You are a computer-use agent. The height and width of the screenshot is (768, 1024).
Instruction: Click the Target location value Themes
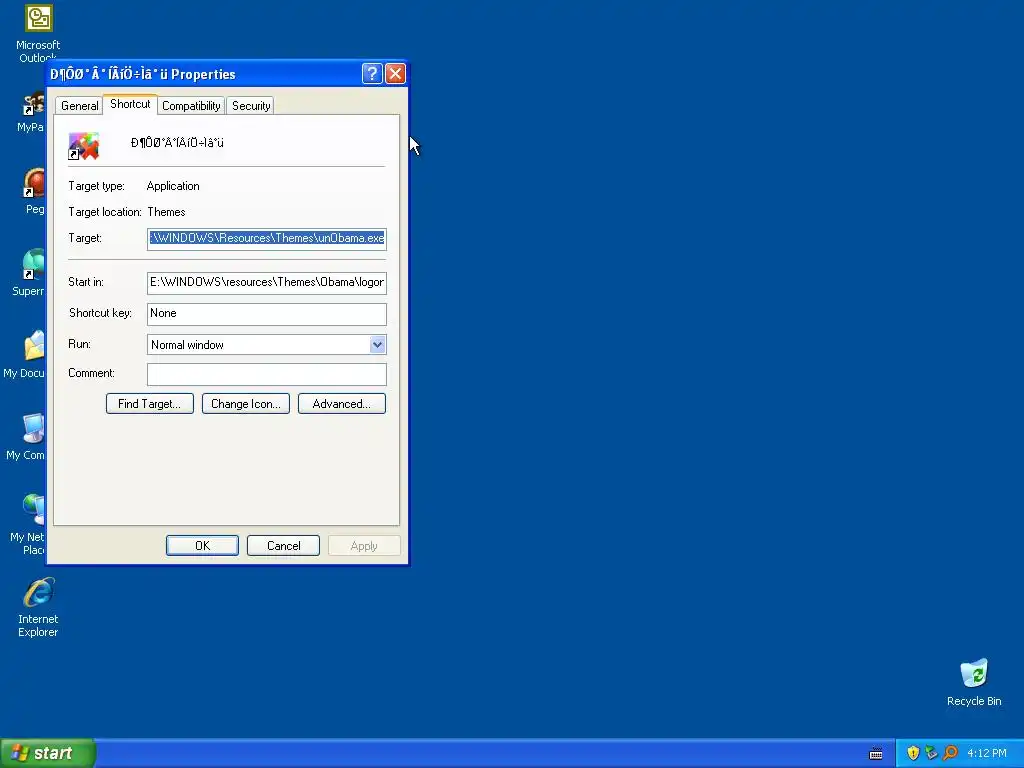tap(167, 212)
